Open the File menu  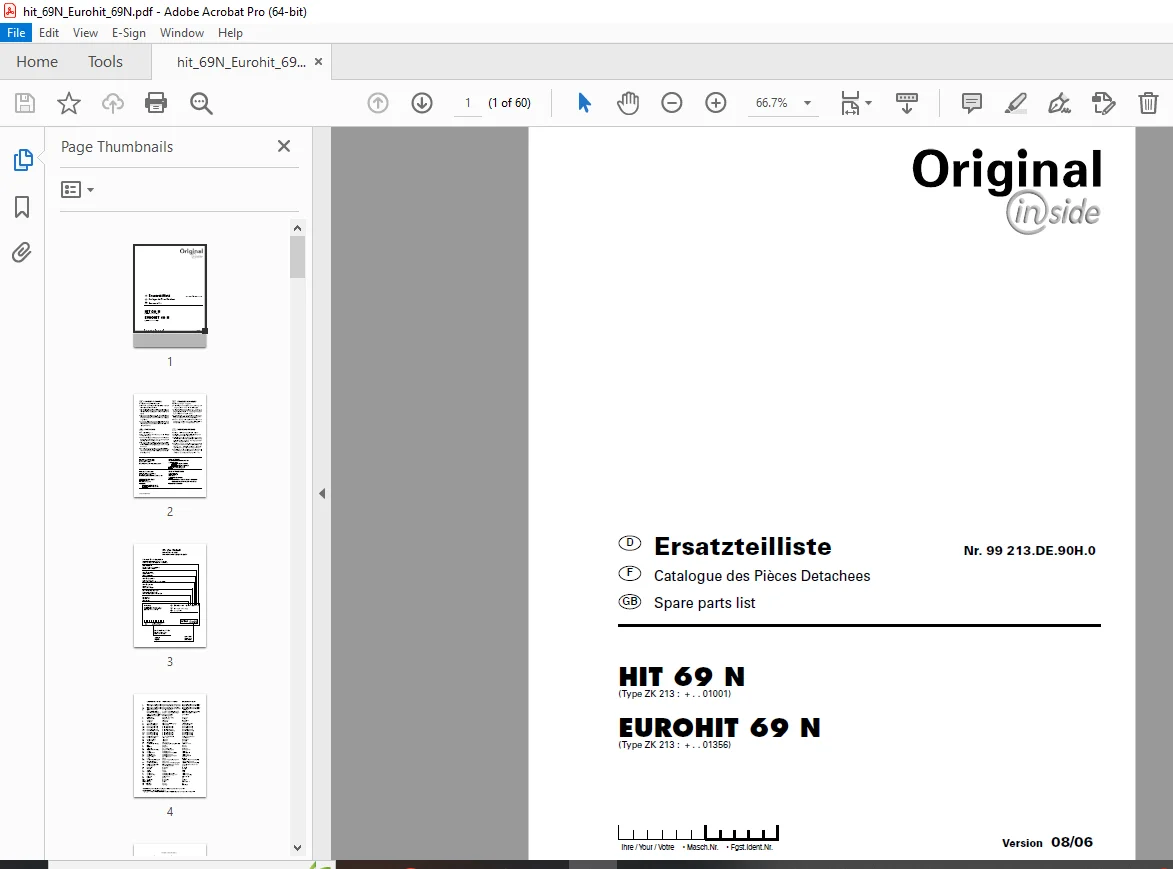pyautogui.click(x=16, y=33)
